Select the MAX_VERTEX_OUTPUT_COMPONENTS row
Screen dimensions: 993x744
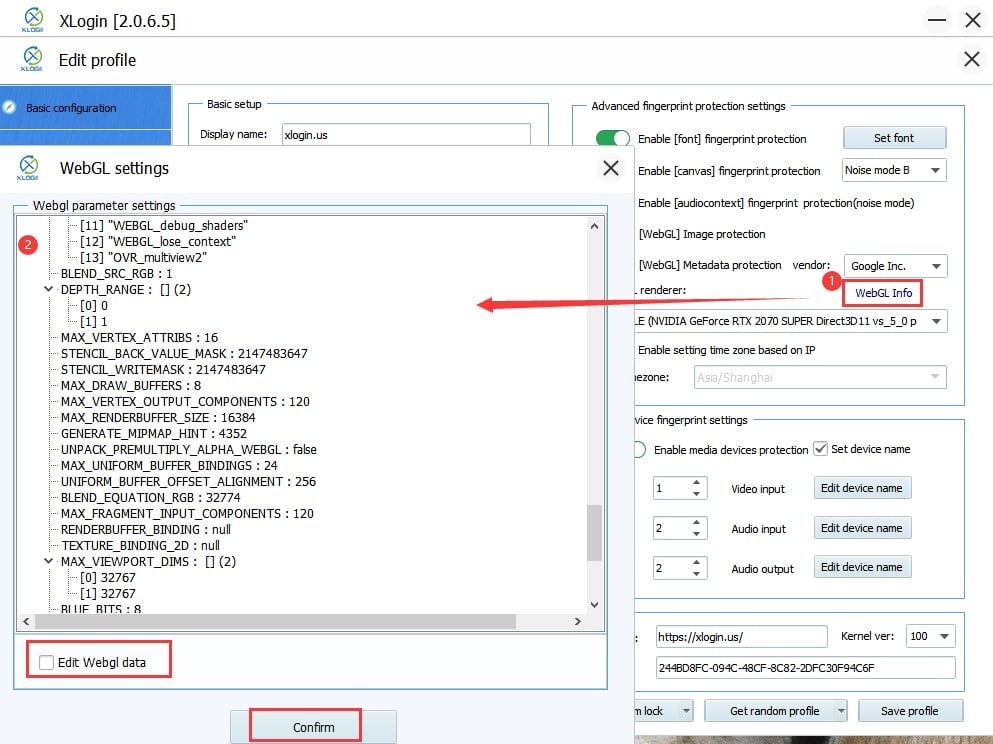(x=186, y=401)
